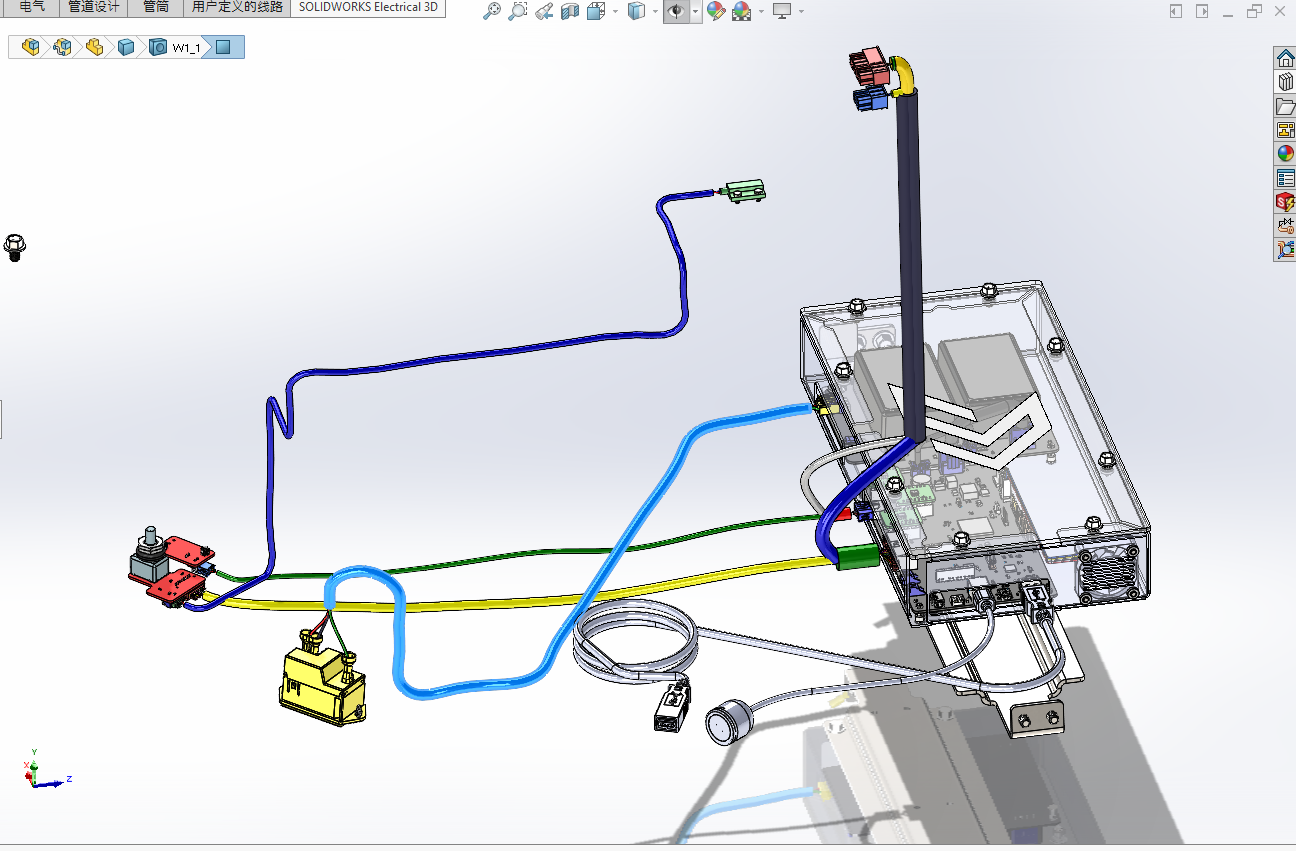Open the View Settings monitor dropdown arrow
Viewport: 1296px width, 851px height.
[x=801, y=12]
